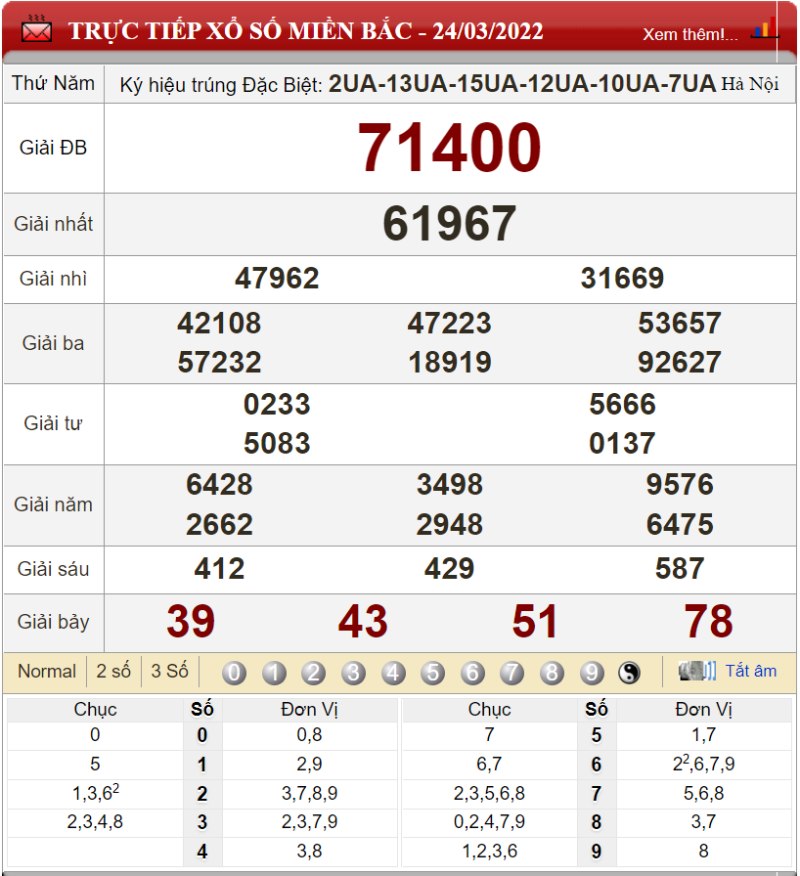Select the digit 4 ball filter

pos(393,673)
